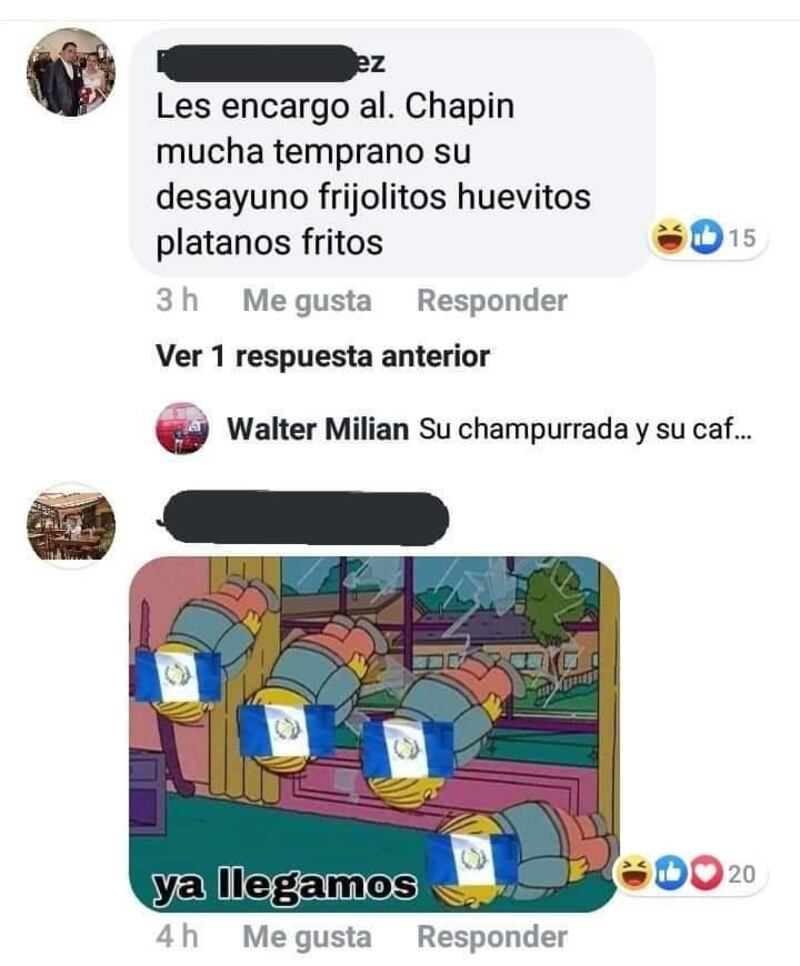The width and height of the screenshot is (800, 966).
Task: Expand Walter Milian's truncated reply text
Action: [x=585, y=429]
